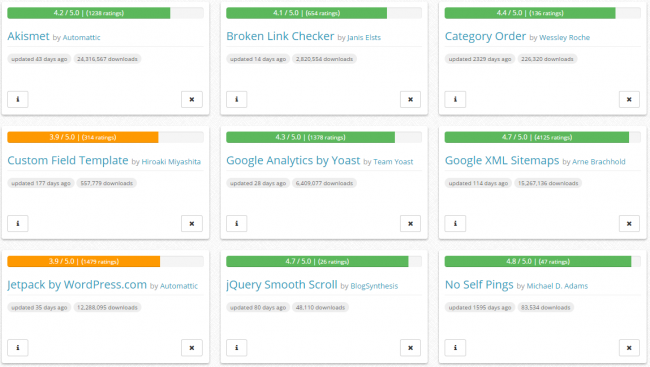
Task: Remove the Custom Field Template card
Action: coord(192,224)
